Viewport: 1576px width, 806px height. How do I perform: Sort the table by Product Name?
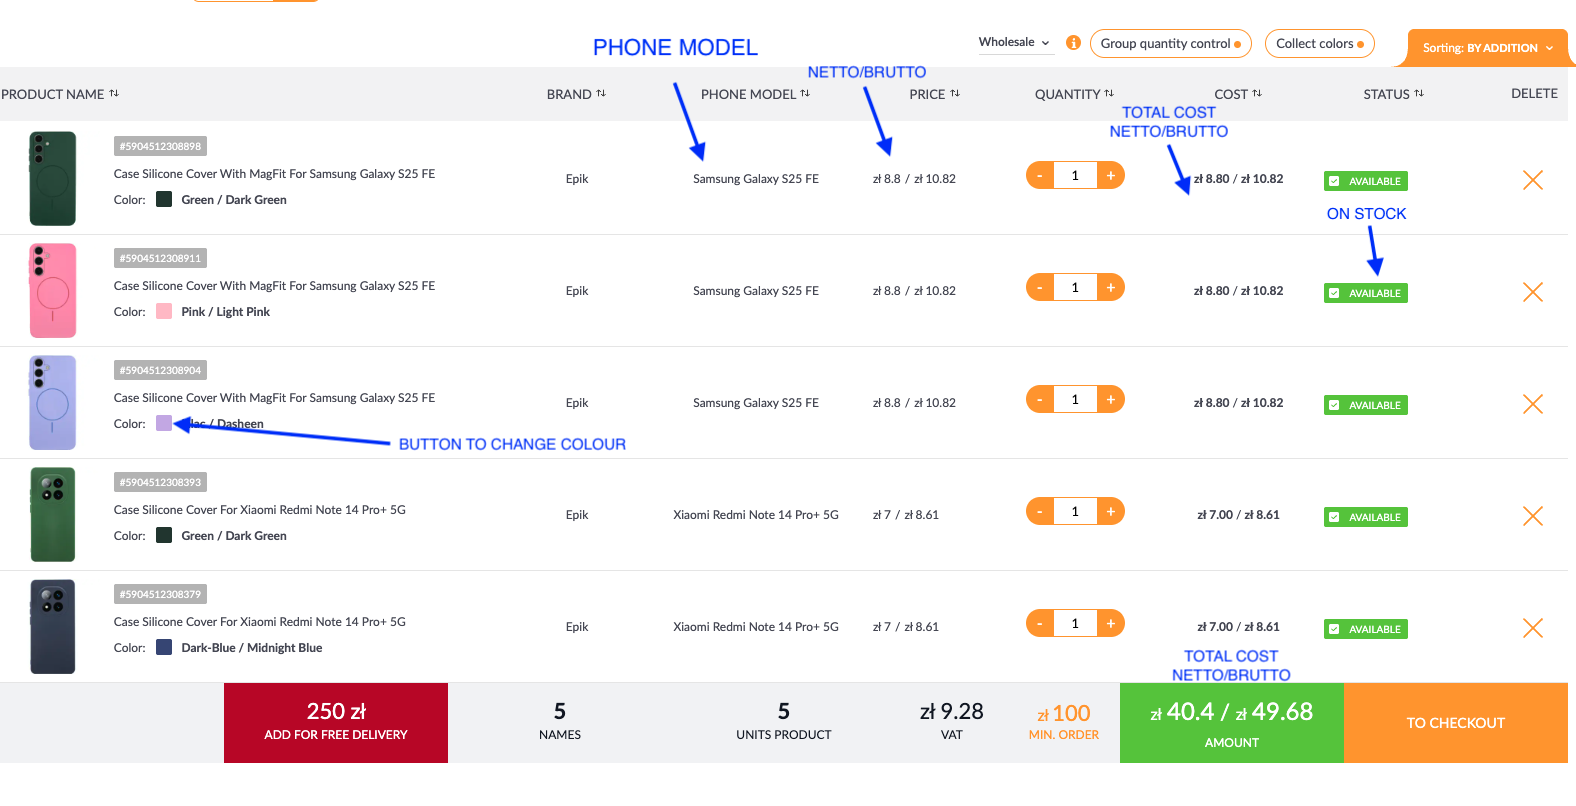pyautogui.click(x=60, y=94)
